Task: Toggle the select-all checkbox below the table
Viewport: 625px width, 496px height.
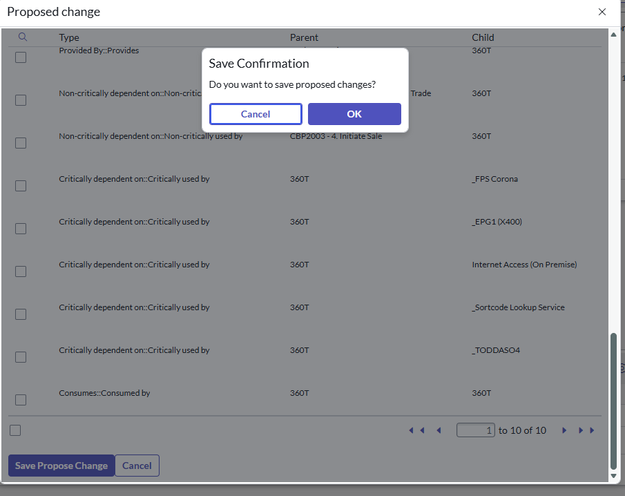Action: point(15,430)
